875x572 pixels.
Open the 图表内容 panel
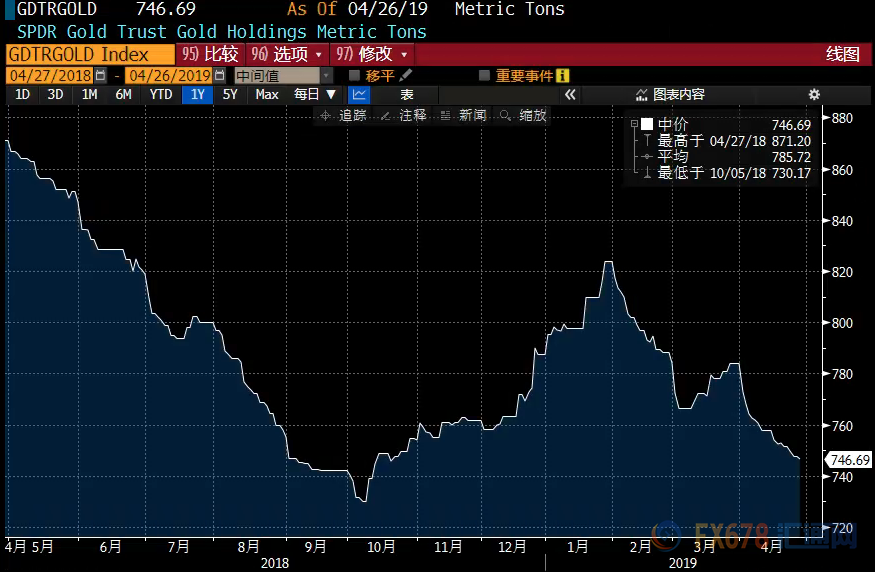670,94
